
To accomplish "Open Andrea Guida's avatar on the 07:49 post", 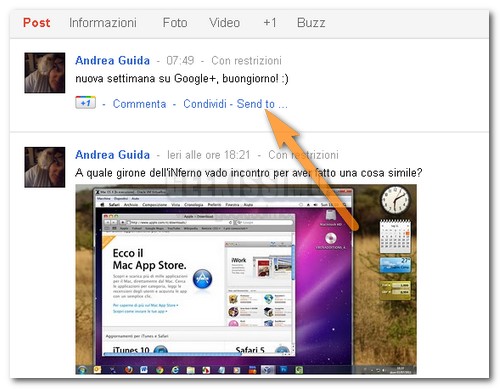I will (x=45, y=73).
